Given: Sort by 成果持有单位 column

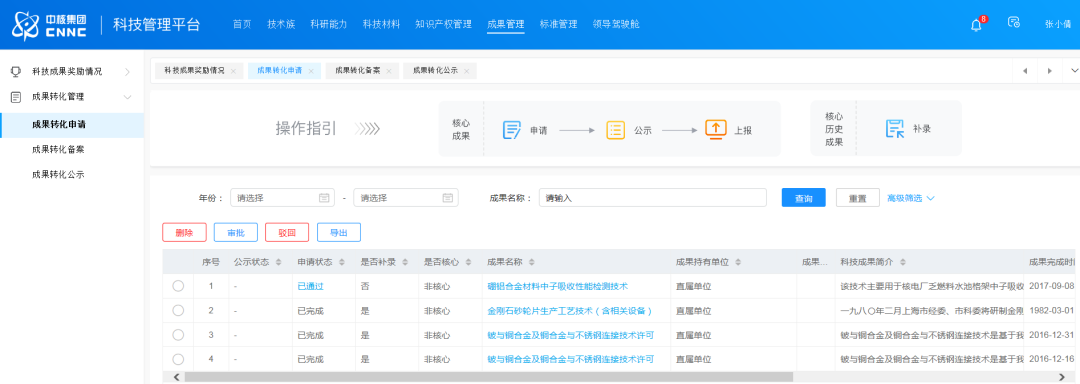Looking at the screenshot, I should click(x=738, y=262).
